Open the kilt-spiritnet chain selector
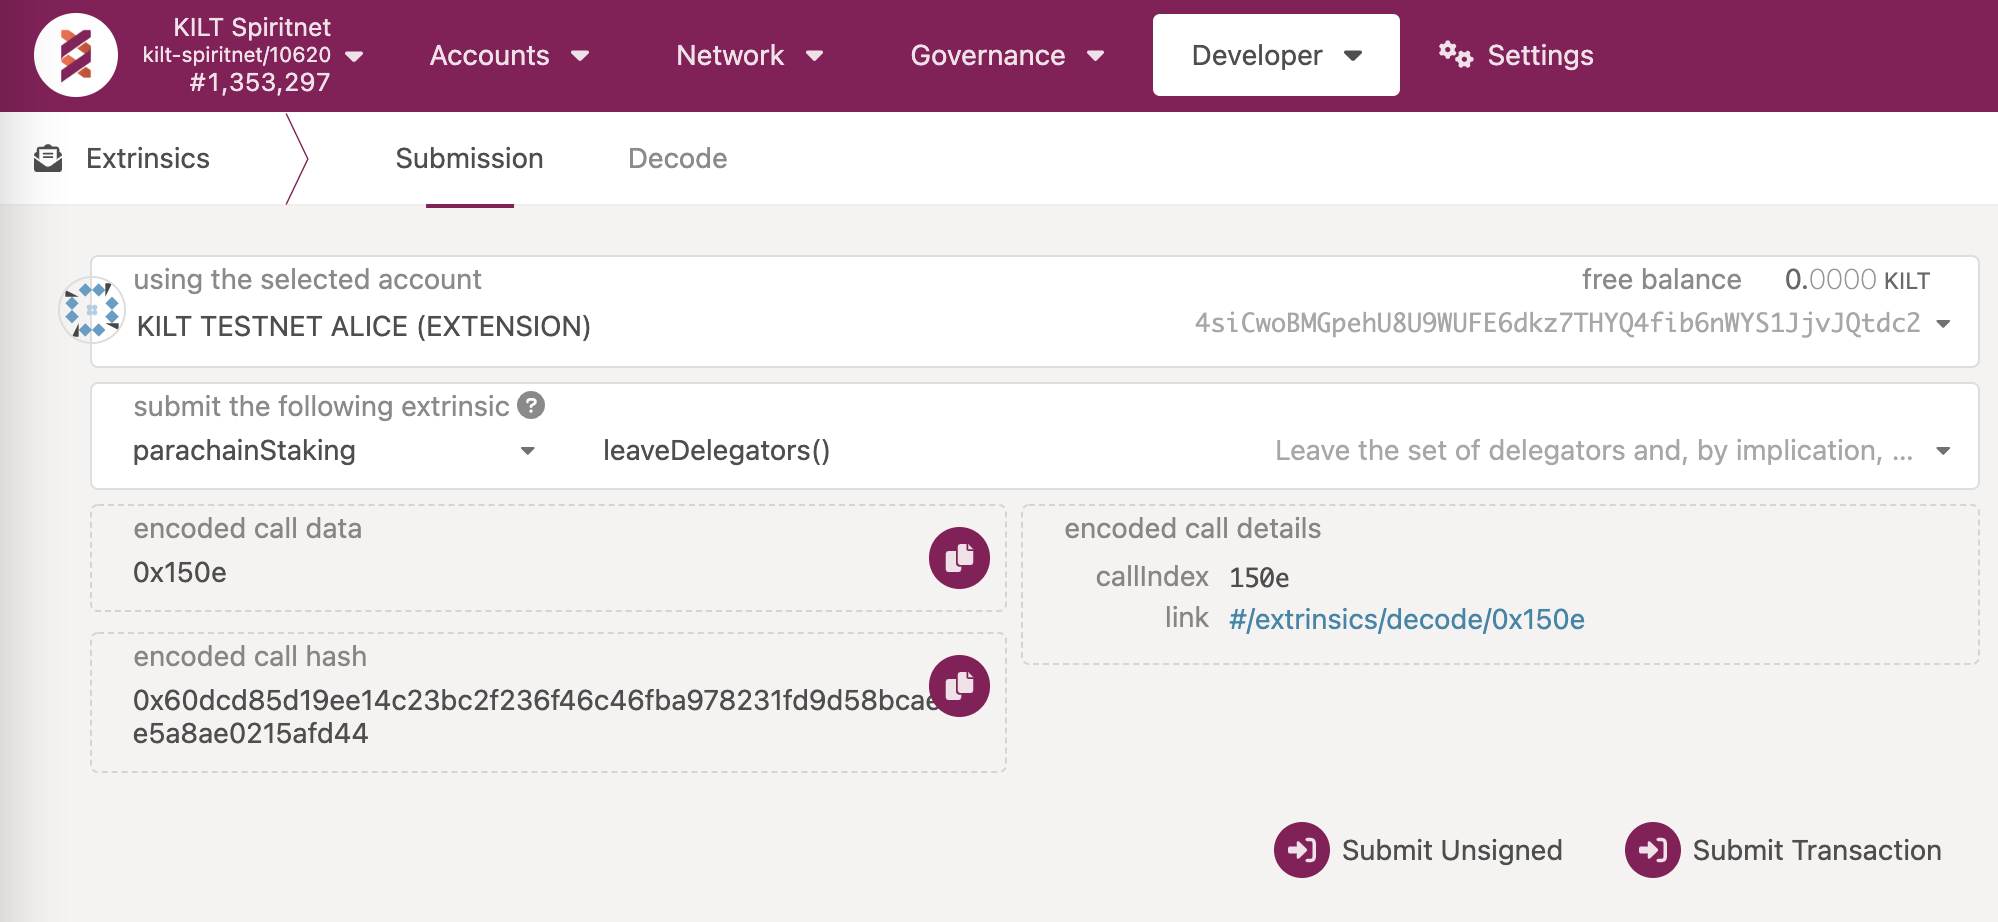1998x922 pixels. click(353, 56)
